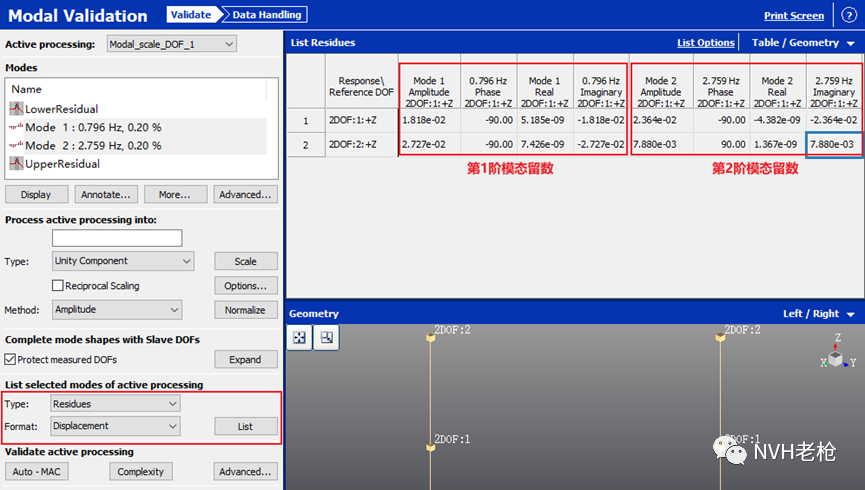
Task: Click row header 2 in residues table
Action: [x=306, y=145]
